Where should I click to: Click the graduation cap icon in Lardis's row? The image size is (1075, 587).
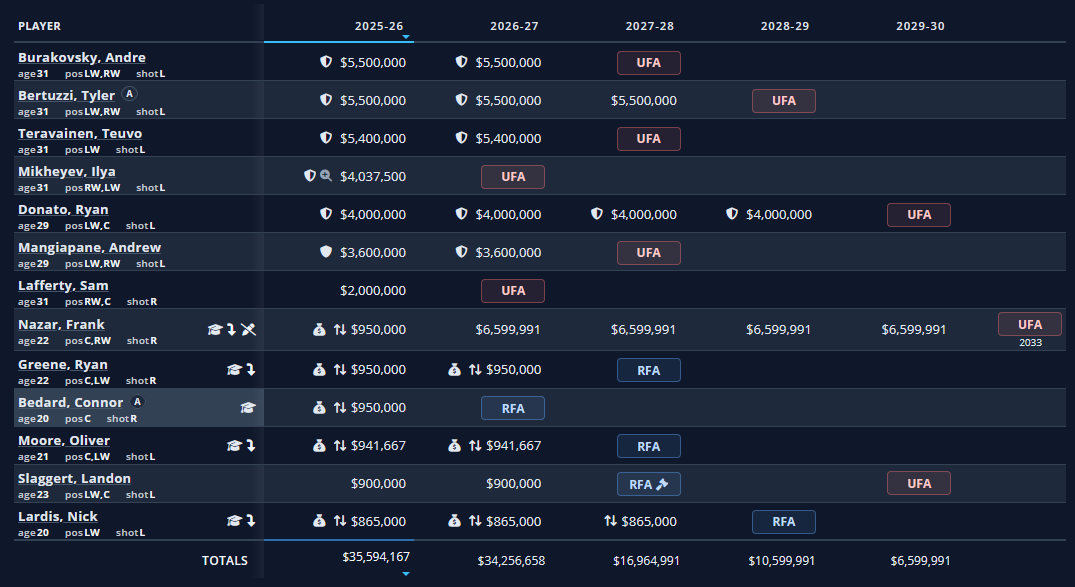tap(234, 521)
